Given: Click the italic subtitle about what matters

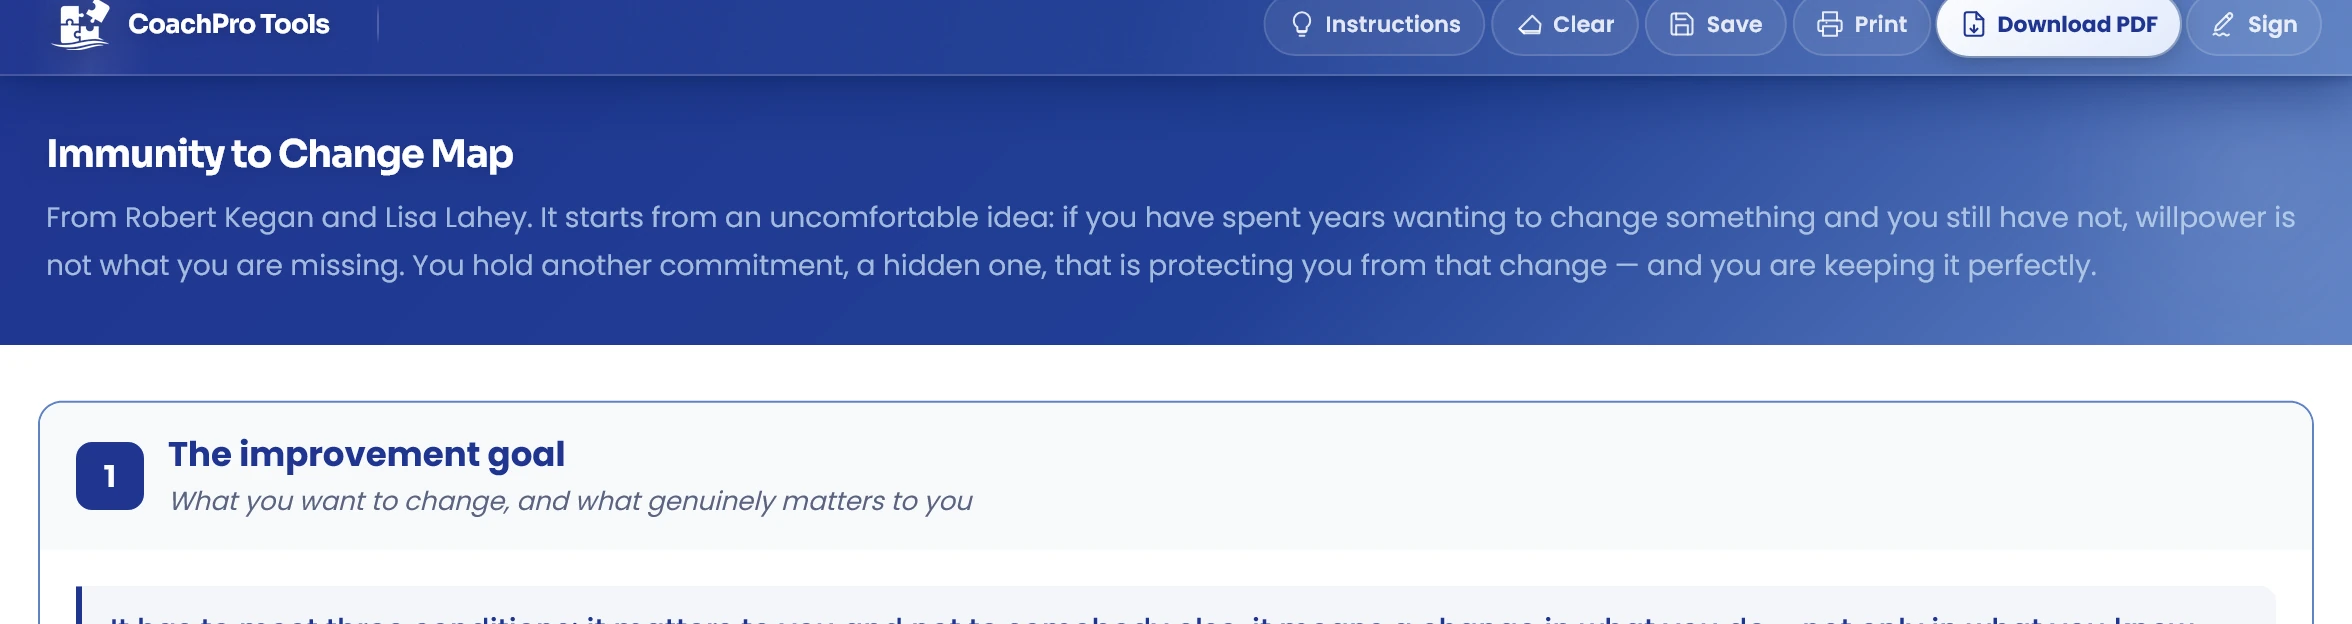Looking at the screenshot, I should click(x=571, y=501).
